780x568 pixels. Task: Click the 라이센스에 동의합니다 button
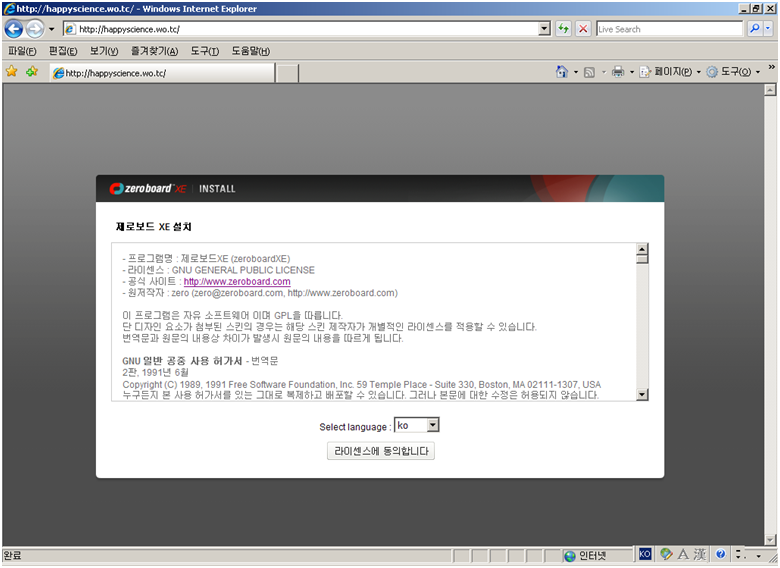381,451
